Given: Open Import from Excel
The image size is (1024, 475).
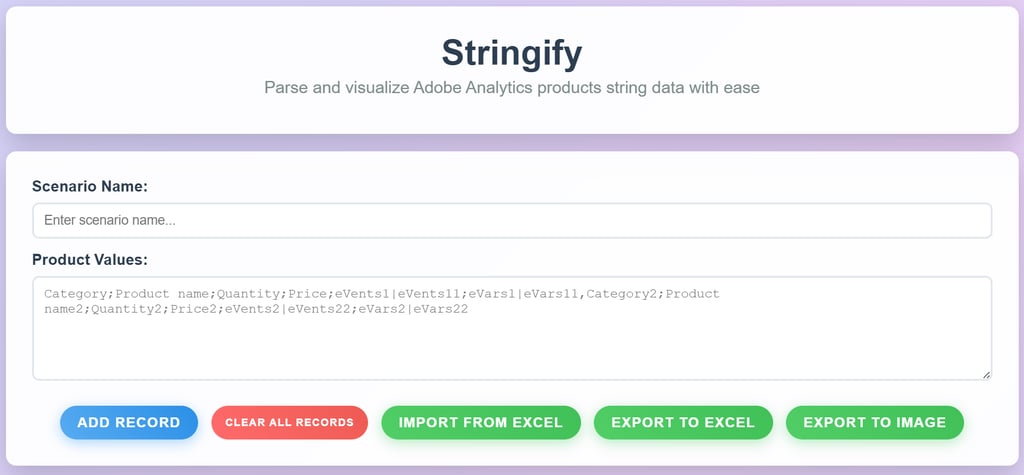Looking at the screenshot, I should click(x=480, y=422).
